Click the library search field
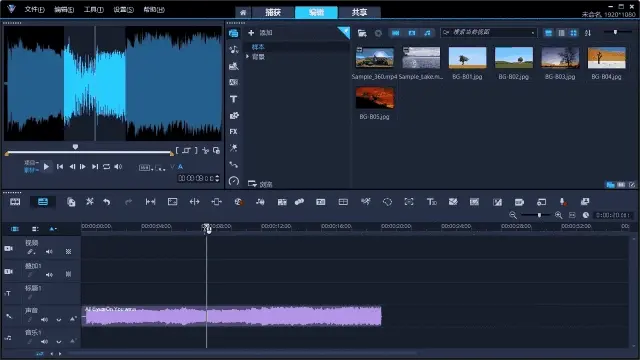 pyautogui.click(x=488, y=32)
